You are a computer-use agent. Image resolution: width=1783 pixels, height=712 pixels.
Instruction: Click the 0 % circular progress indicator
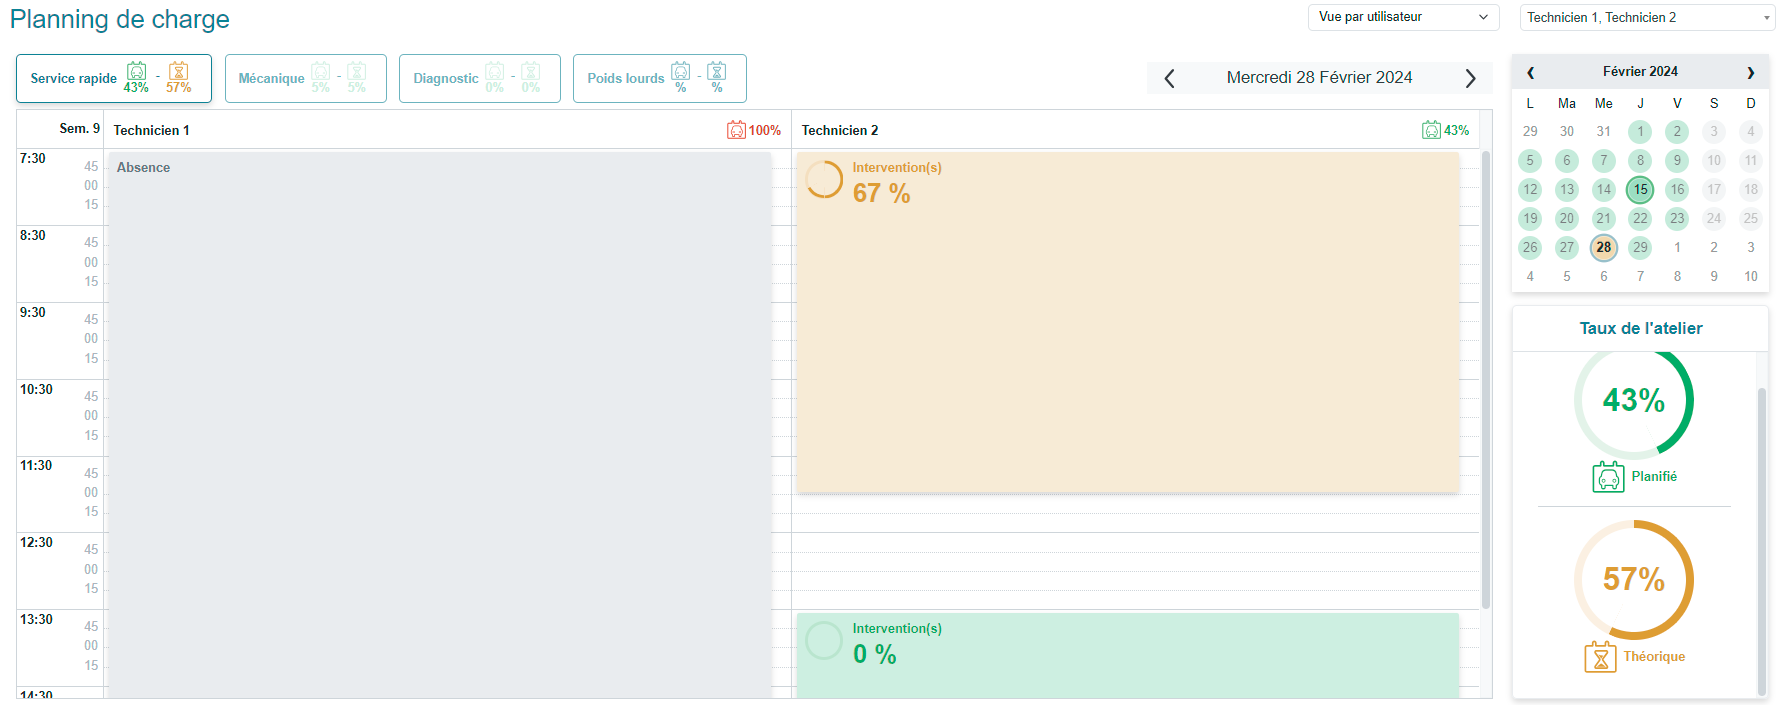click(824, 641)
